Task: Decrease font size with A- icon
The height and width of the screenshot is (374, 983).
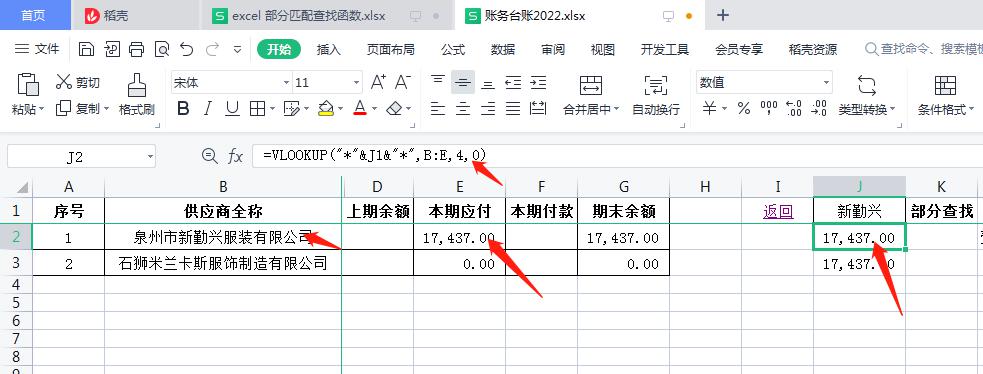Action: (402, 82)
